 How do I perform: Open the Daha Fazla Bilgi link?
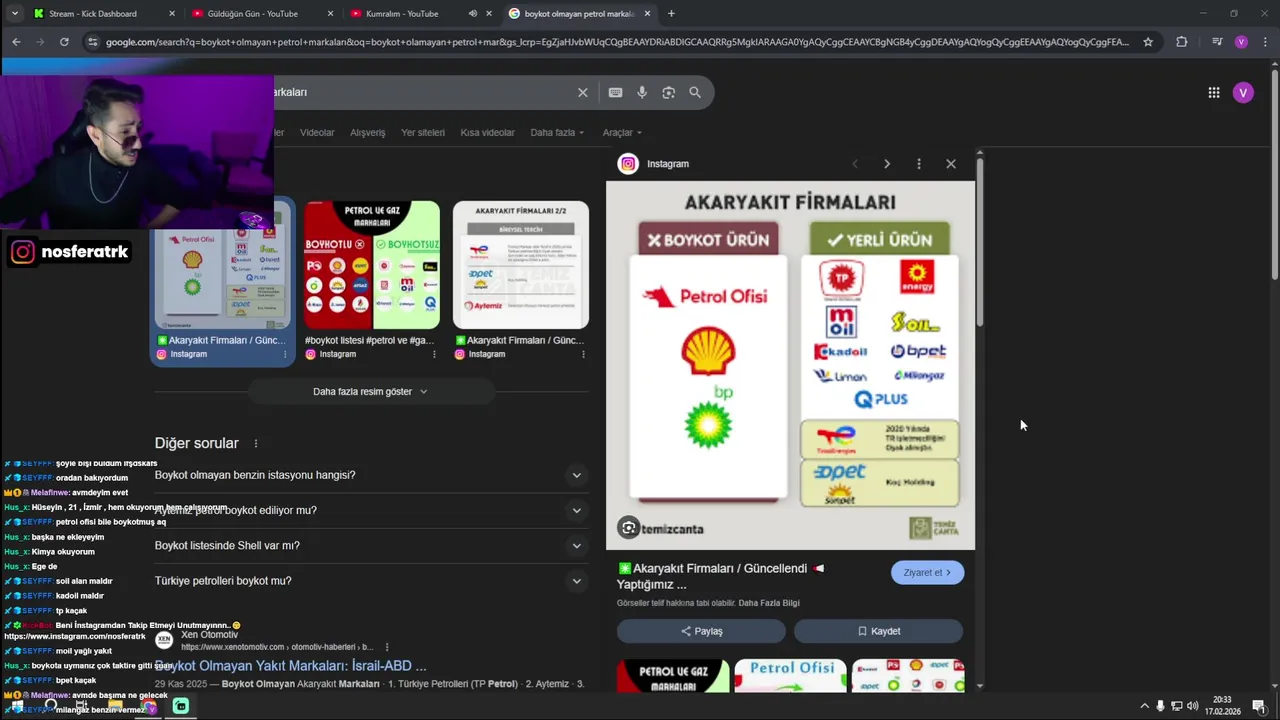coord(769,603)
